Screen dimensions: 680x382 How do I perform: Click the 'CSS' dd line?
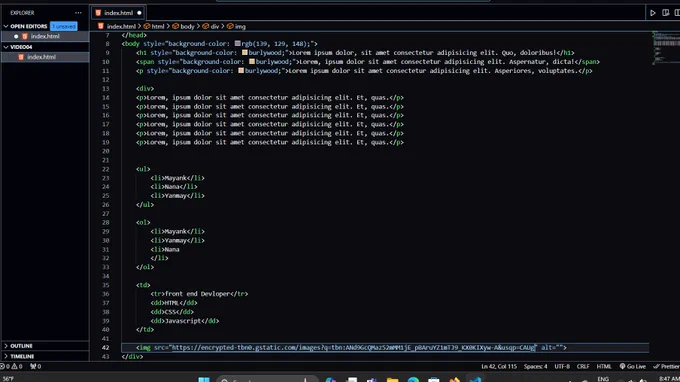click(x=172, y=312)
